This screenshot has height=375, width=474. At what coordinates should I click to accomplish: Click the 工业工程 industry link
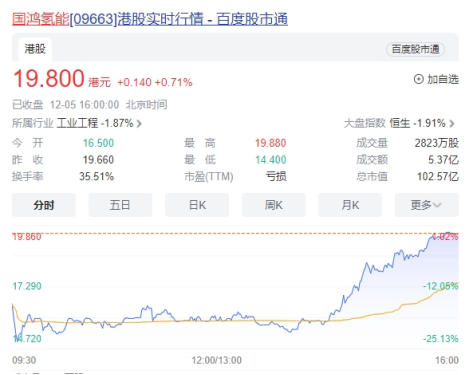click(77, 123)
